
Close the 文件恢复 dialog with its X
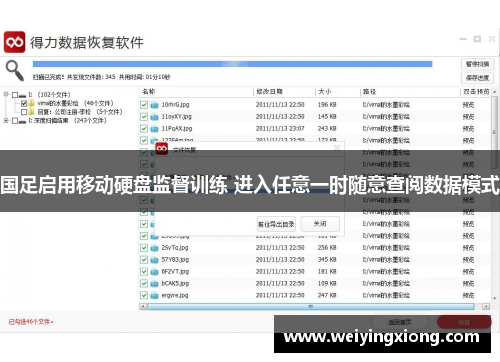click(x=337, y=147)
